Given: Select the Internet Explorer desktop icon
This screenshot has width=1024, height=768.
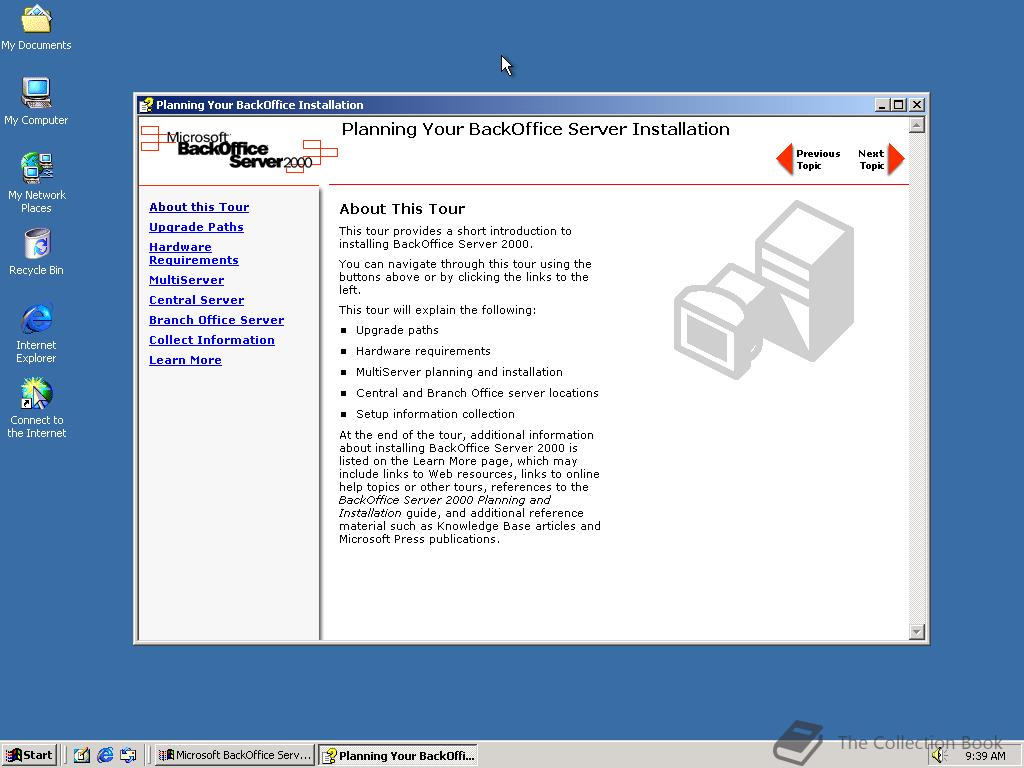Looking at the screenshot, I should [x=36, y=333].
